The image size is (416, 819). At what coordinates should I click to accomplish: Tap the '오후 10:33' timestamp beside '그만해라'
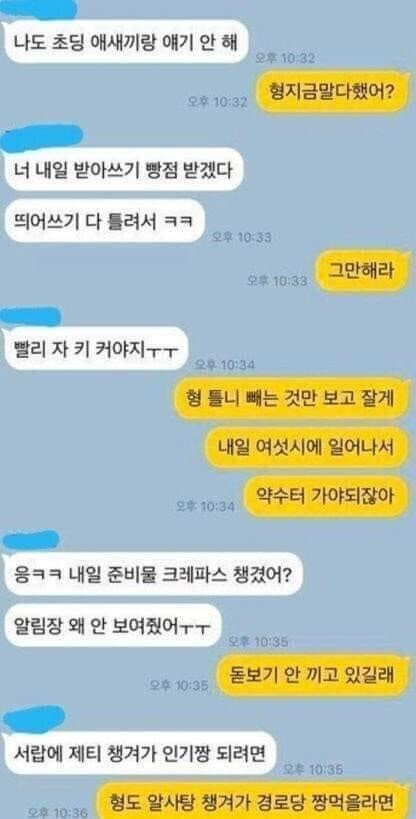(x=277, y=281)
